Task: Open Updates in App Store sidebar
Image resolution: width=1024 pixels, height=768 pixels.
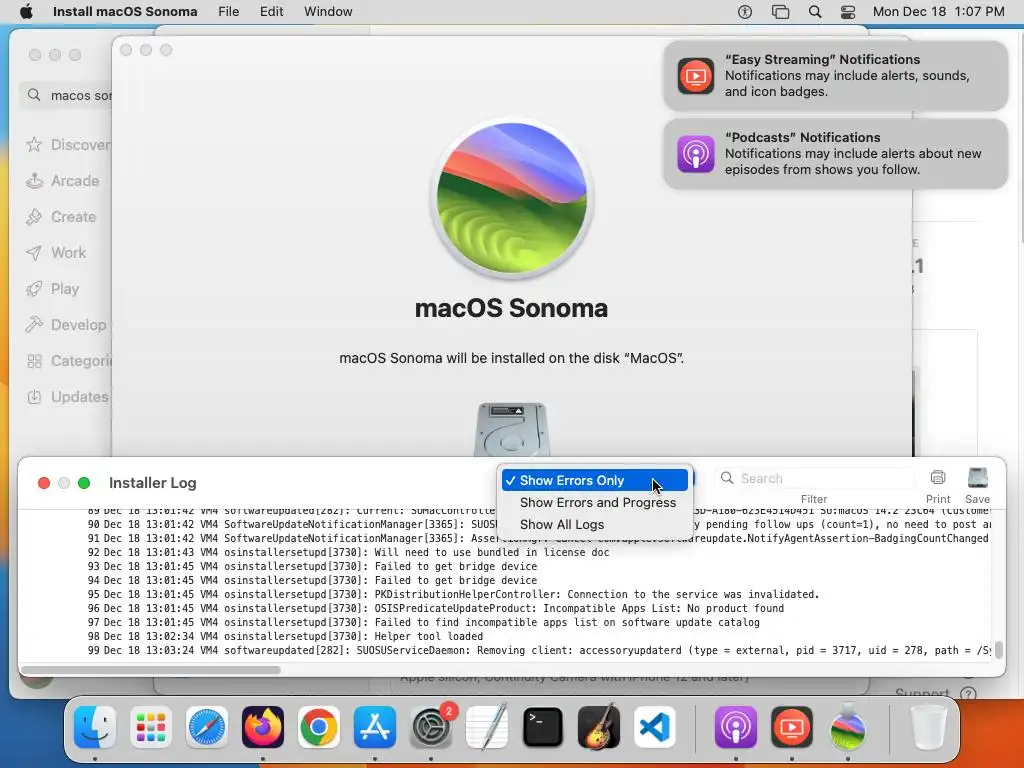Action: tap(67, 397)
